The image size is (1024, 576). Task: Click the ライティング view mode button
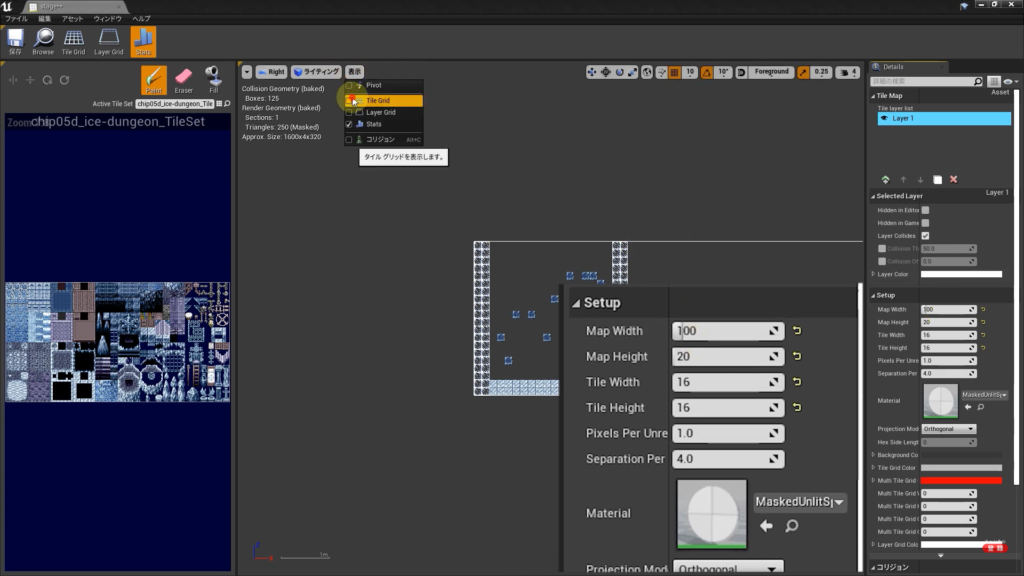(x=316, y=72)
